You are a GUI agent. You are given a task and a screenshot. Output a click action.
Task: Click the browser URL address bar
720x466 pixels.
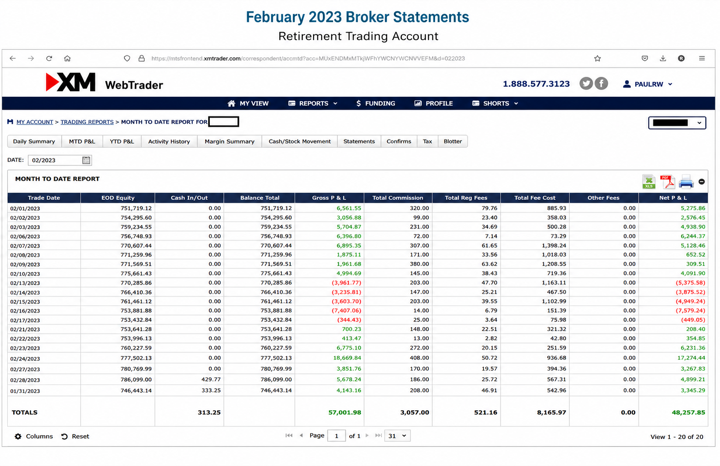pyautogui.click(x=308, y=58)
